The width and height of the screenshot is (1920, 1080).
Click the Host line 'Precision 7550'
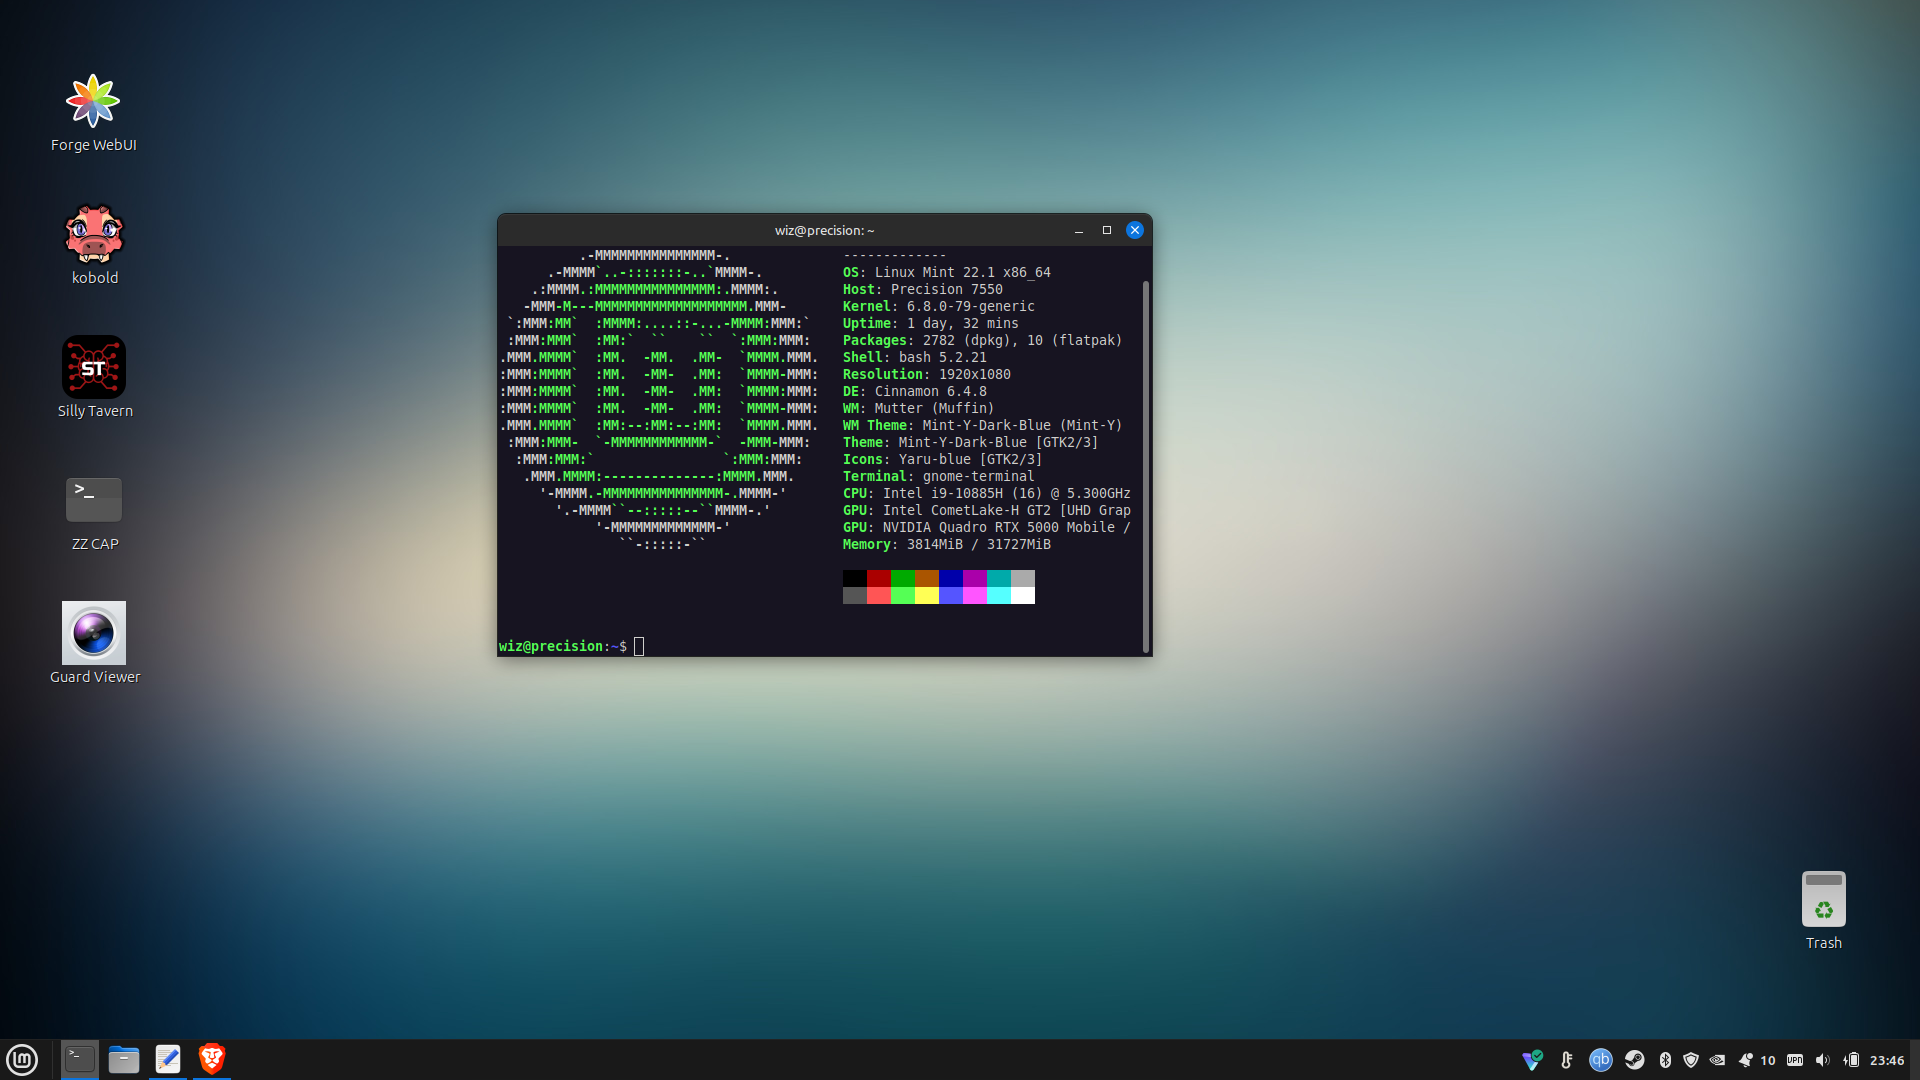[922, 289]
